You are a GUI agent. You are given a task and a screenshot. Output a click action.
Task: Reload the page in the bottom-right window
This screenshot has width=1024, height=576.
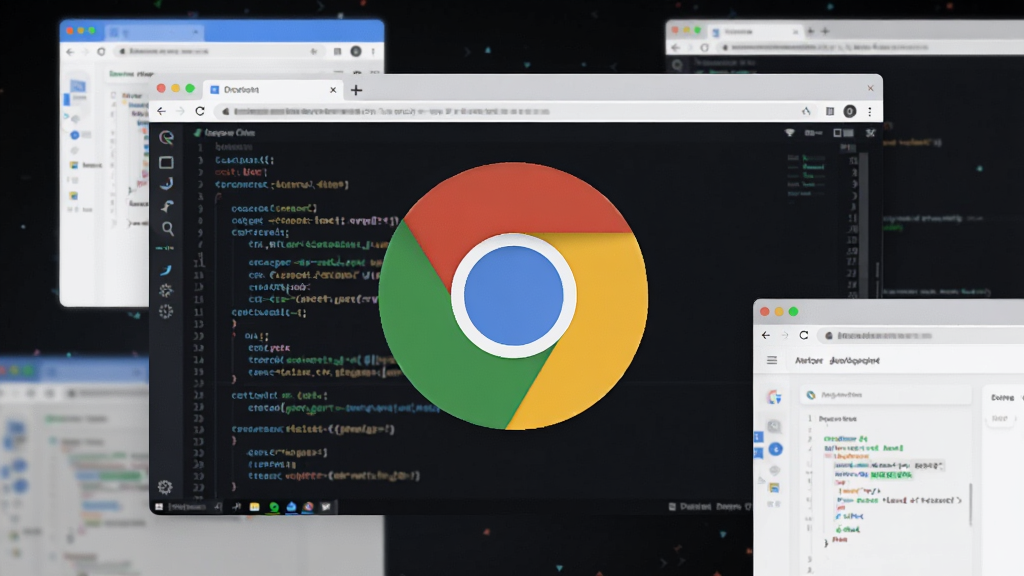(x=804, y=336)
